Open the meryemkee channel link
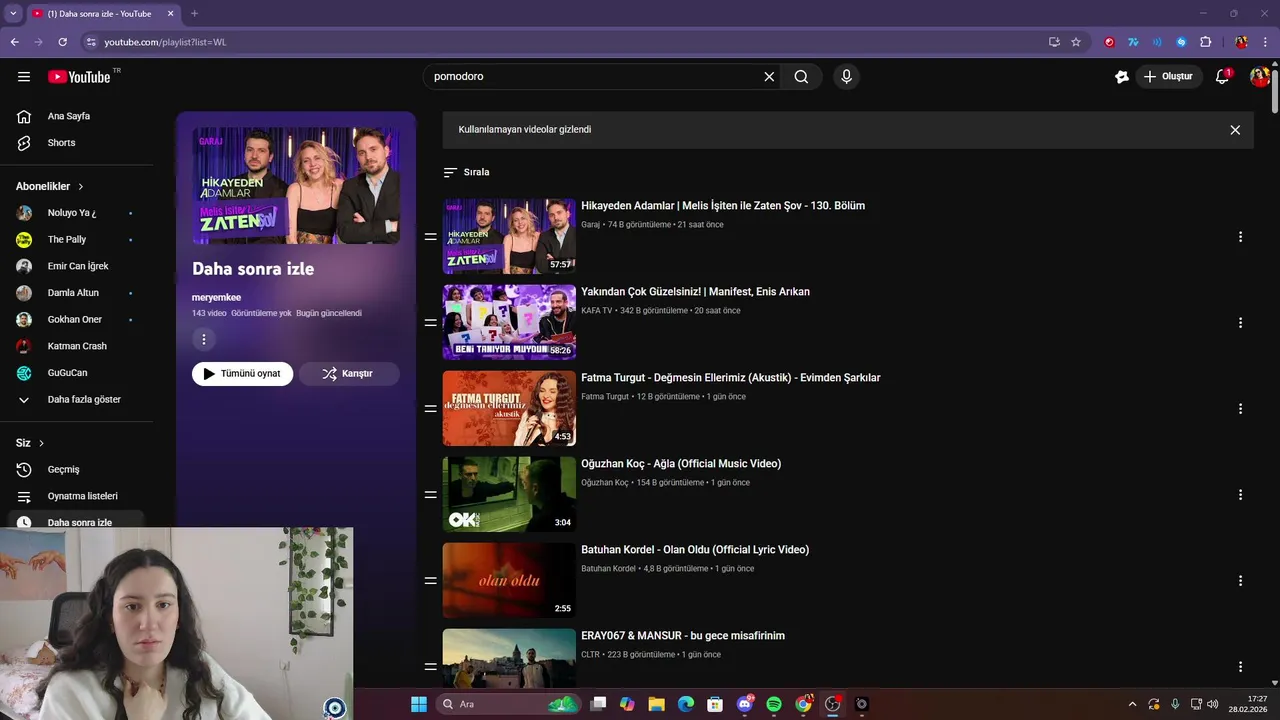 click(216, 297)
